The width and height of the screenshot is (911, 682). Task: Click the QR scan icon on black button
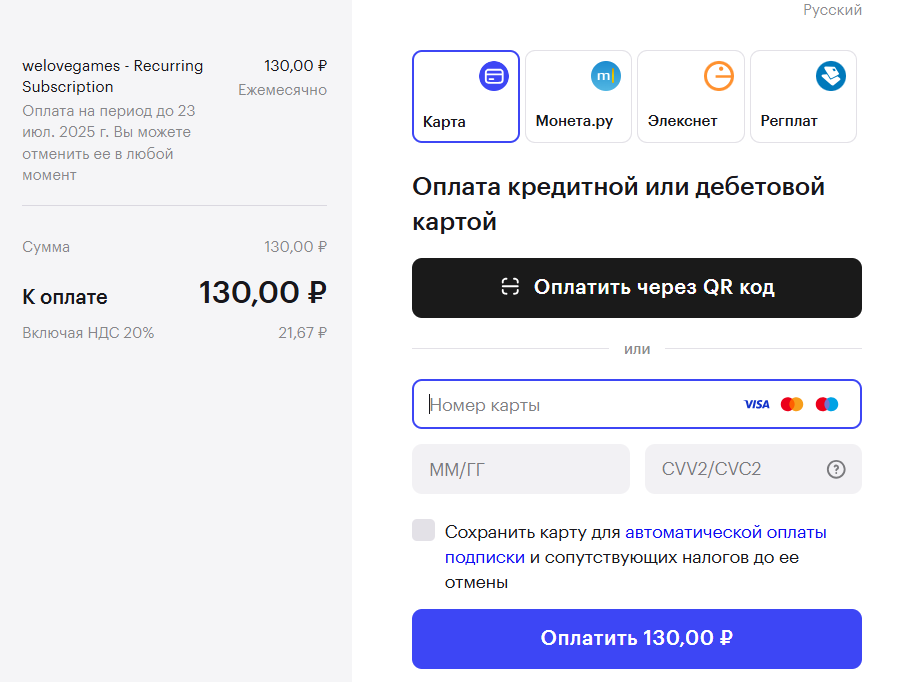[x=510, y=287]
